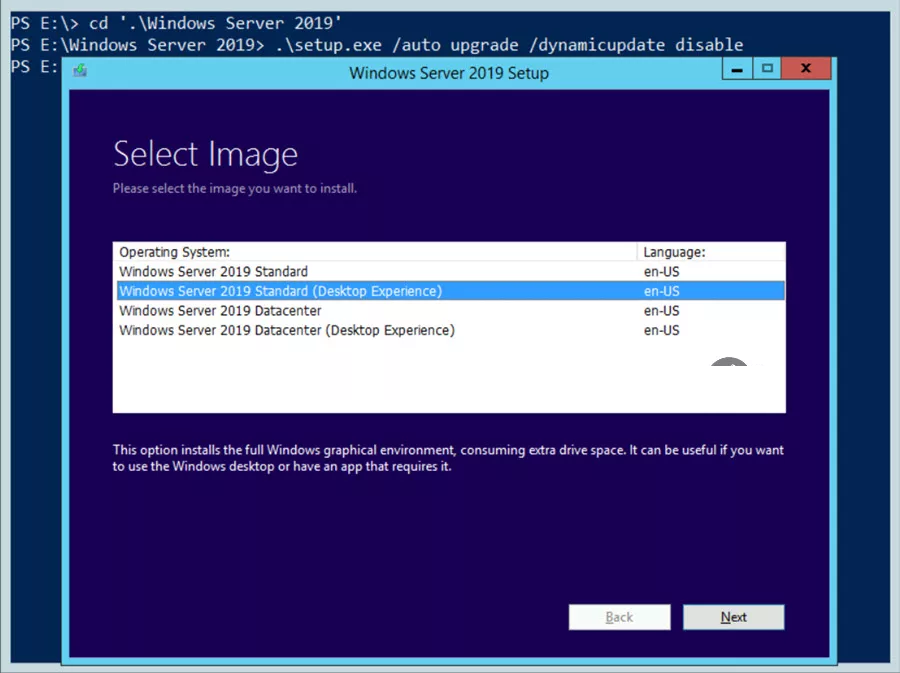The height and width of the screenshot is (673, 900).
Task: Minimize the Windows Server 2019 Setup window
Action: (737, 69)
